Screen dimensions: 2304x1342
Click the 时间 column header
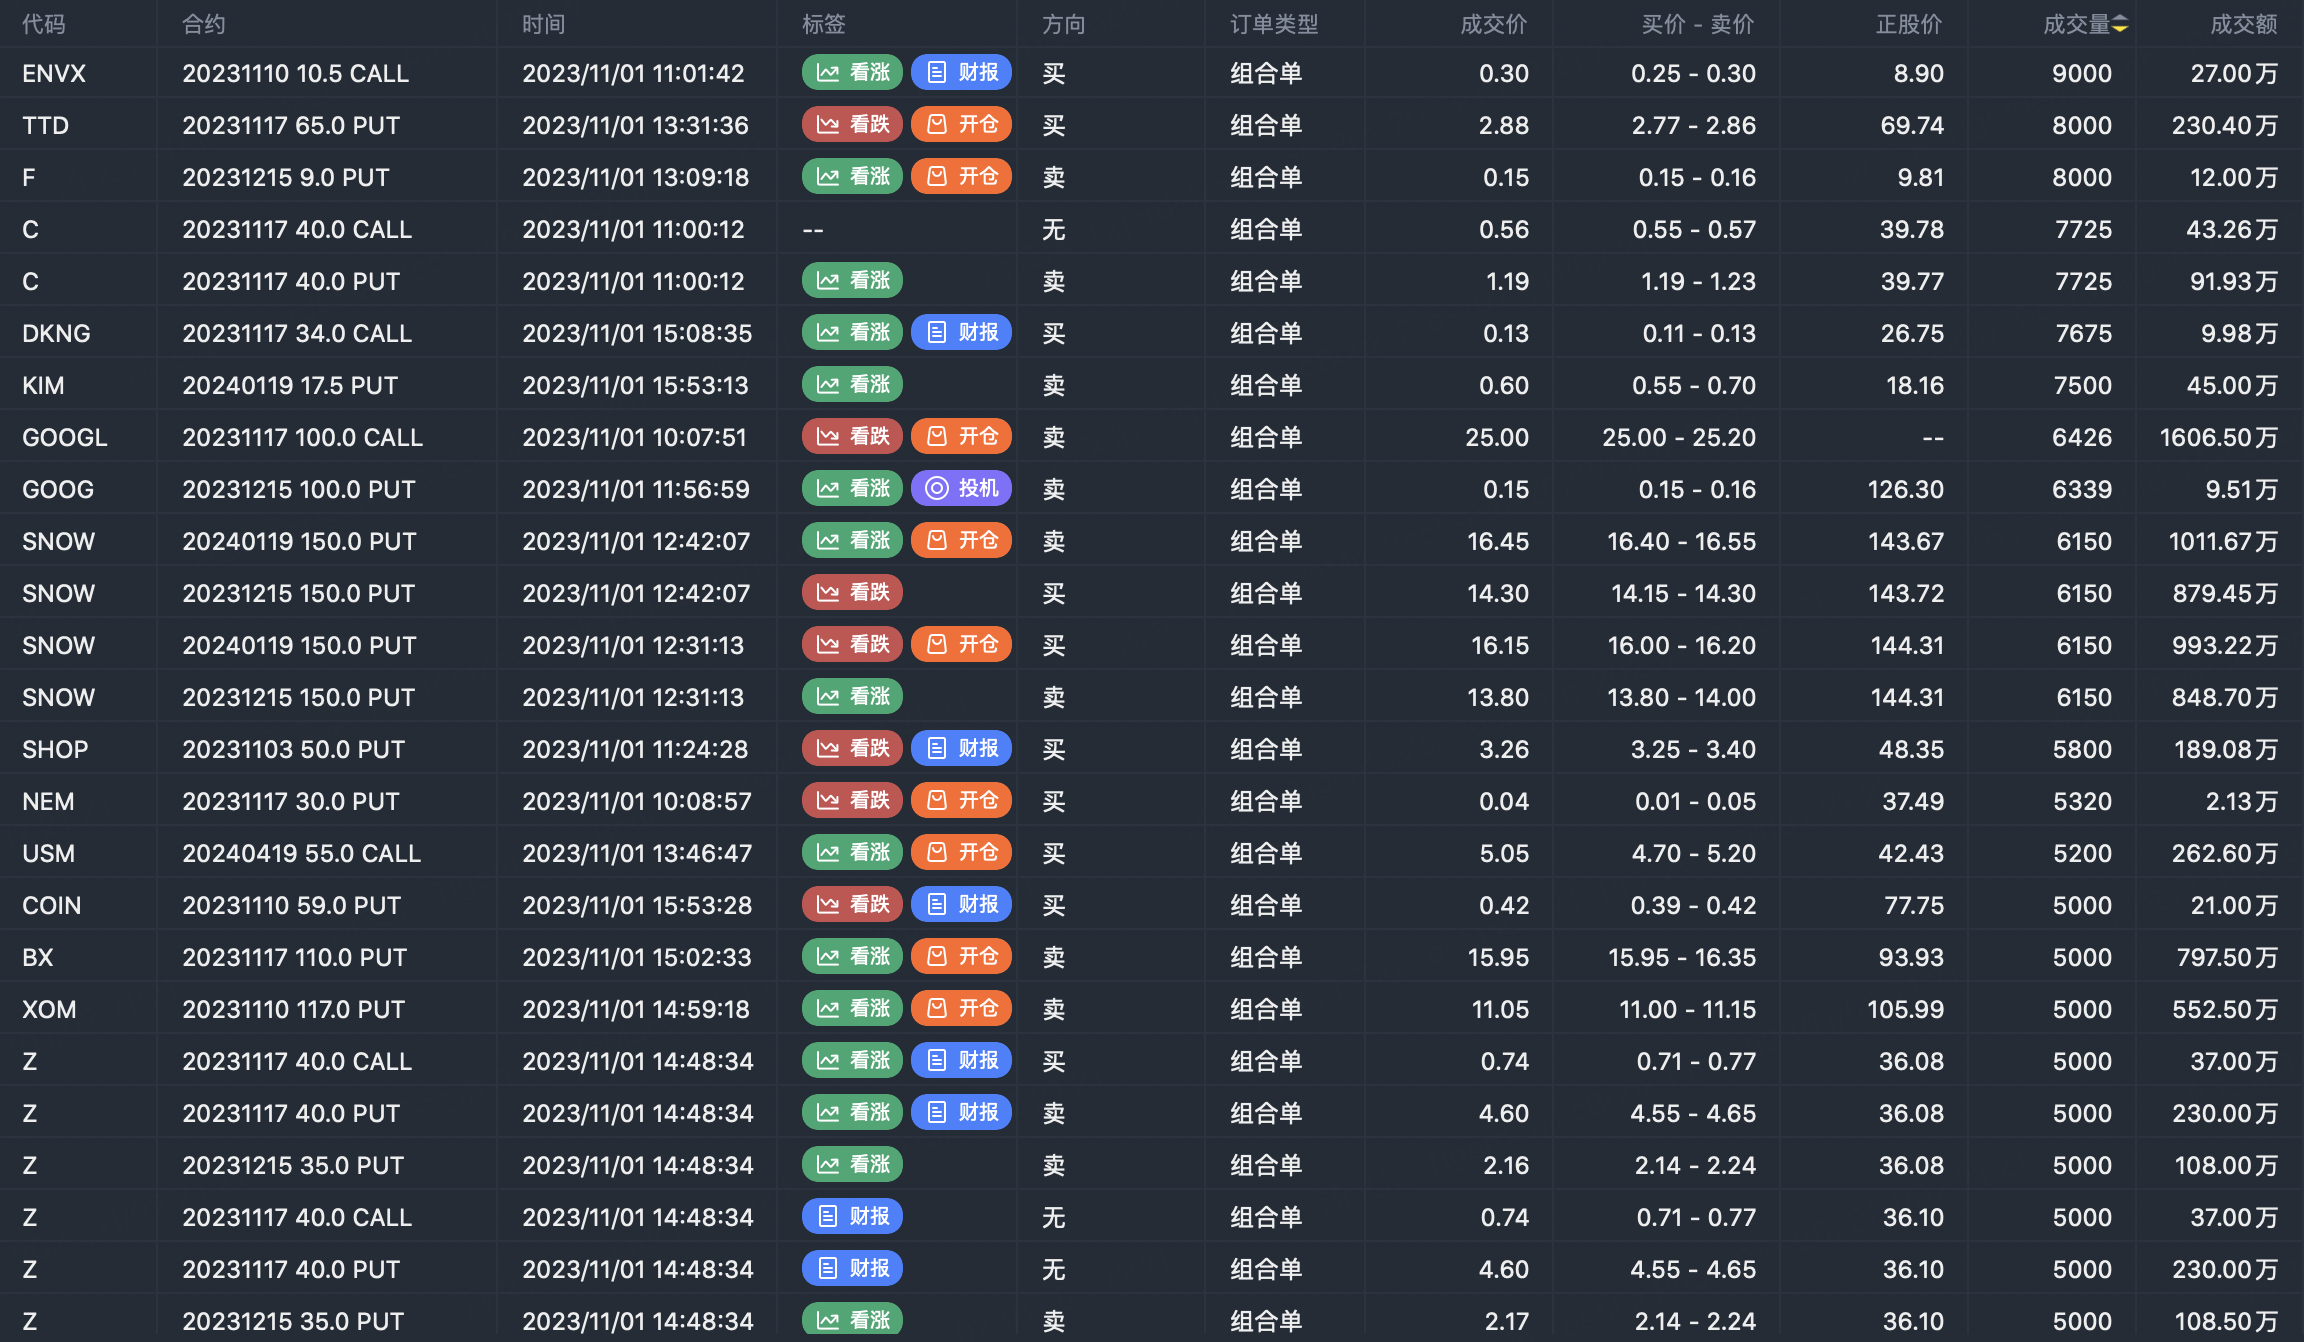pyautogui.click(x=544, y=24)
